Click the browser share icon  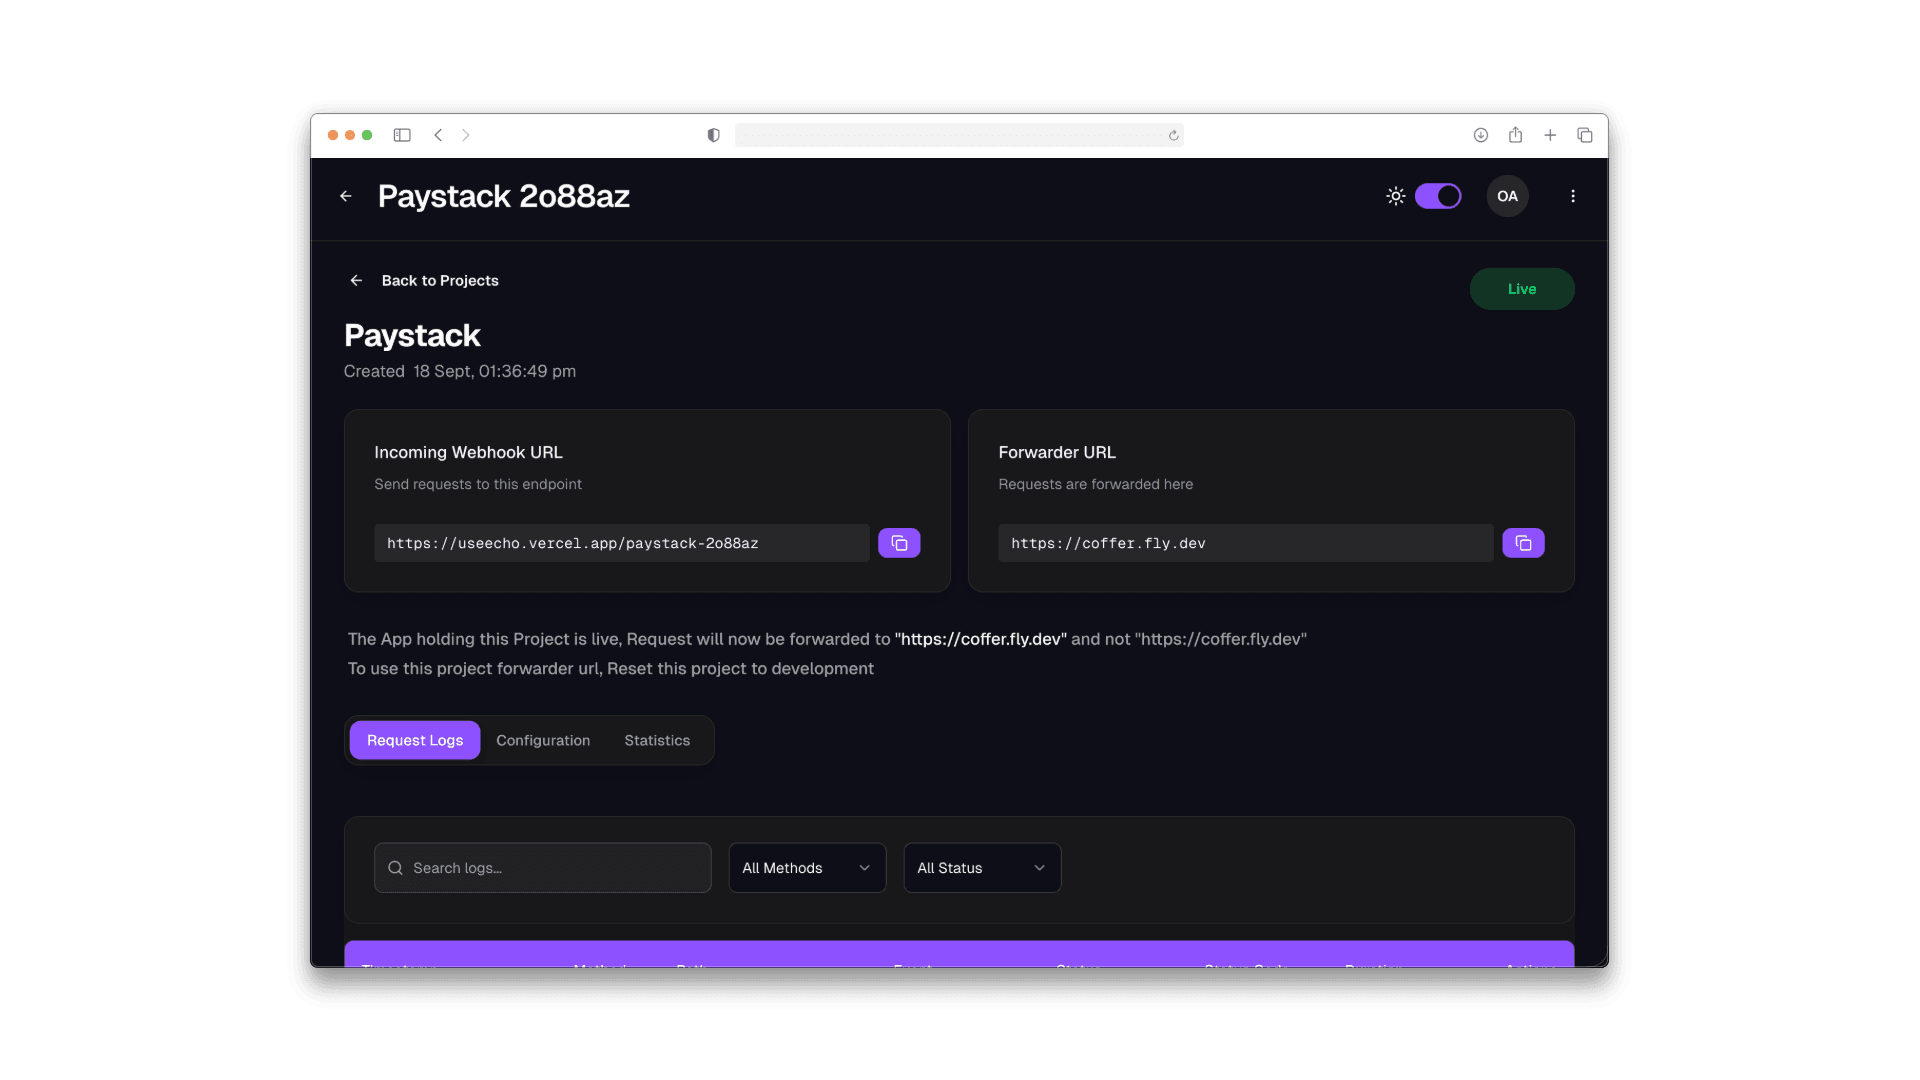coord(1515,134)
